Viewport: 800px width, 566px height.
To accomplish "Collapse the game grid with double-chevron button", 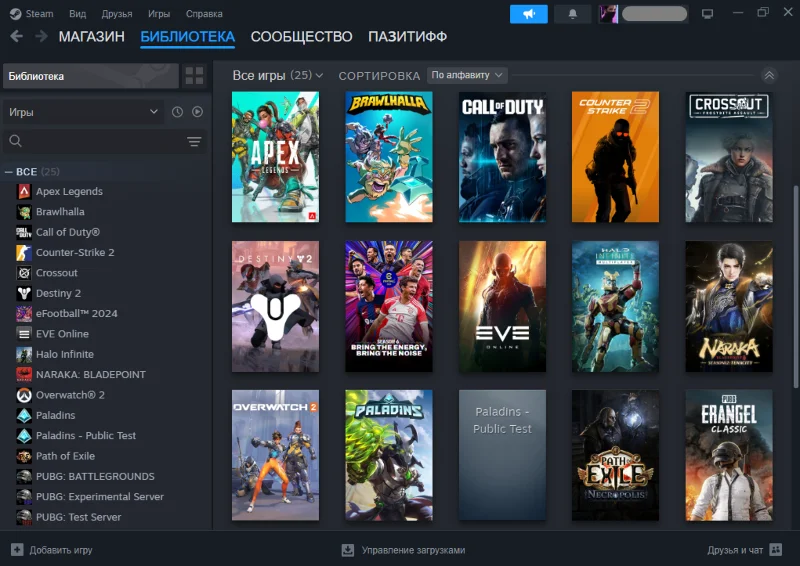I will click(x=768, y=76).
